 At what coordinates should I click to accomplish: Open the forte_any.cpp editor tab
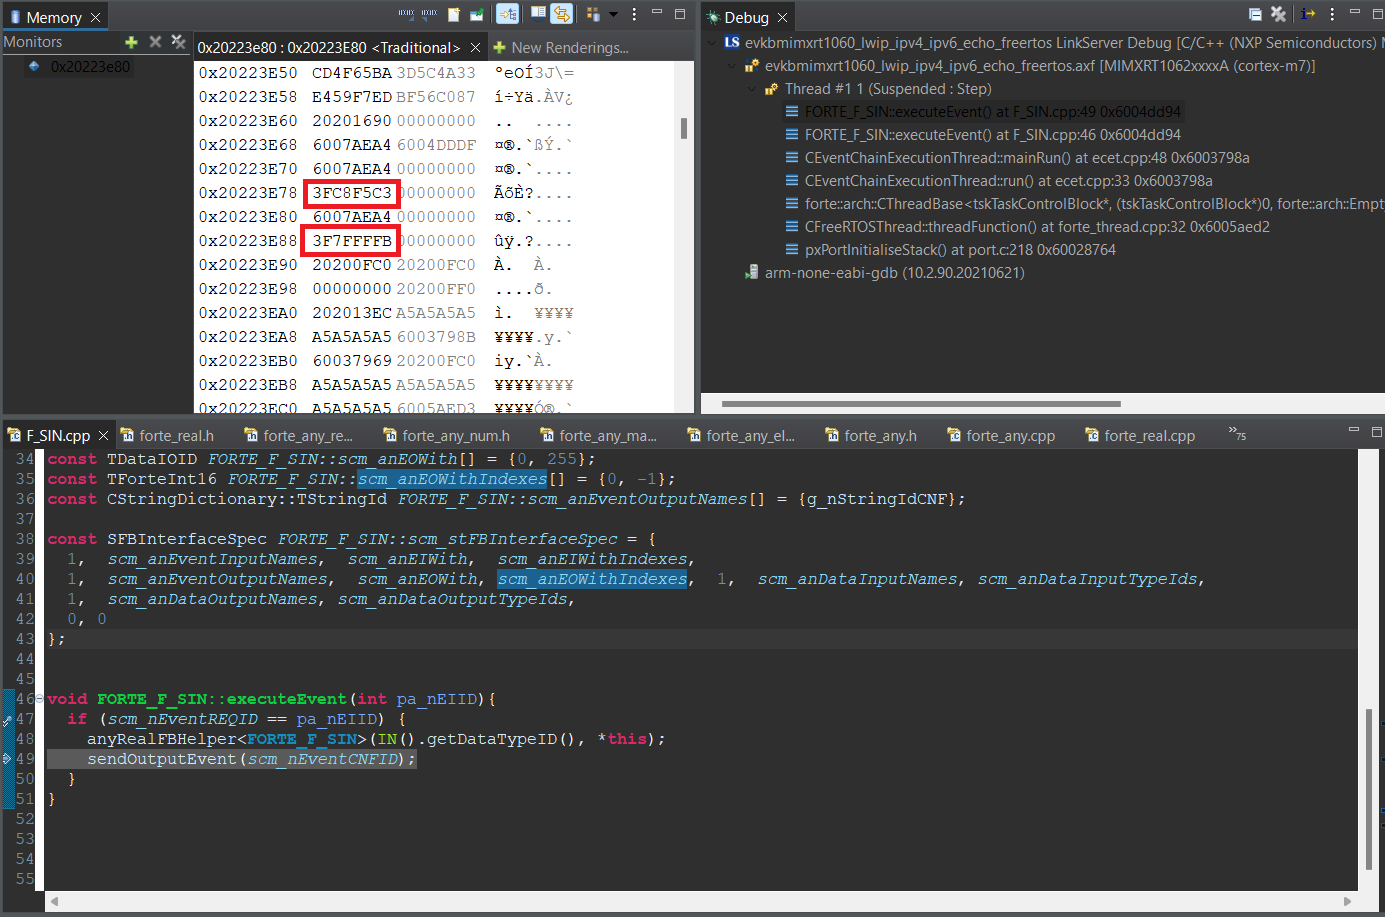point(1001,436)
